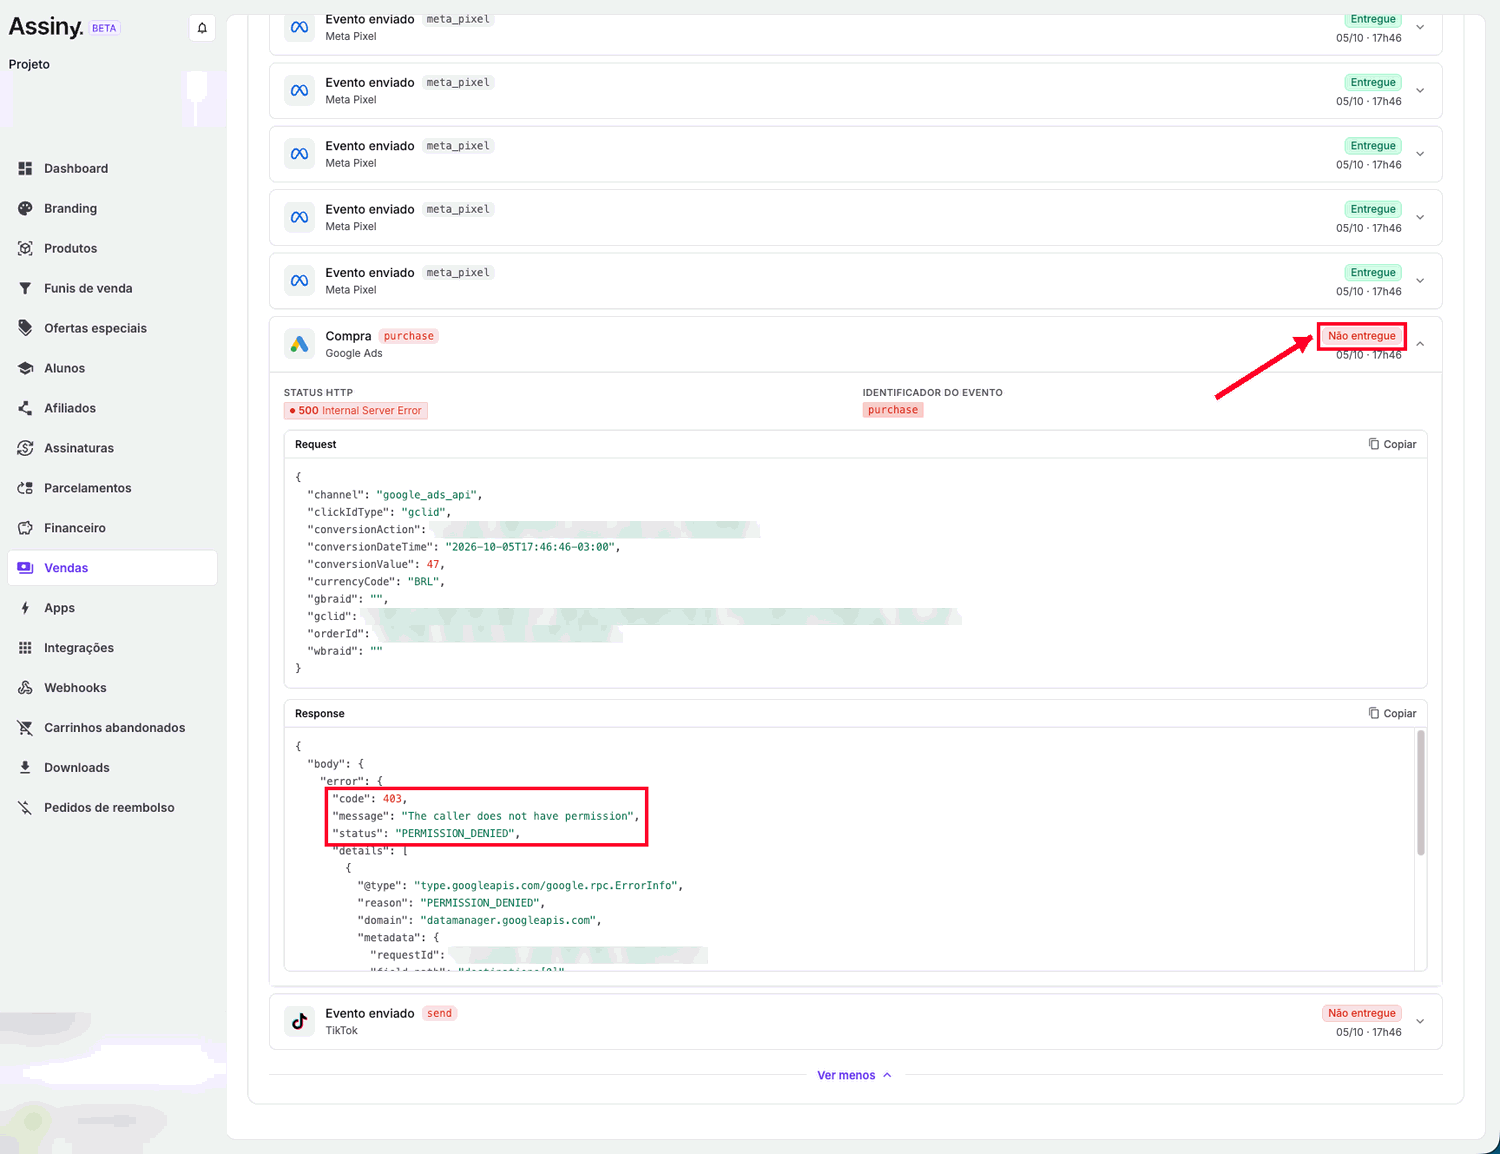The width and height of the screenshot is (1500, 1154).
Task: Click the Ver menos link
Action: click(854, 1075)
